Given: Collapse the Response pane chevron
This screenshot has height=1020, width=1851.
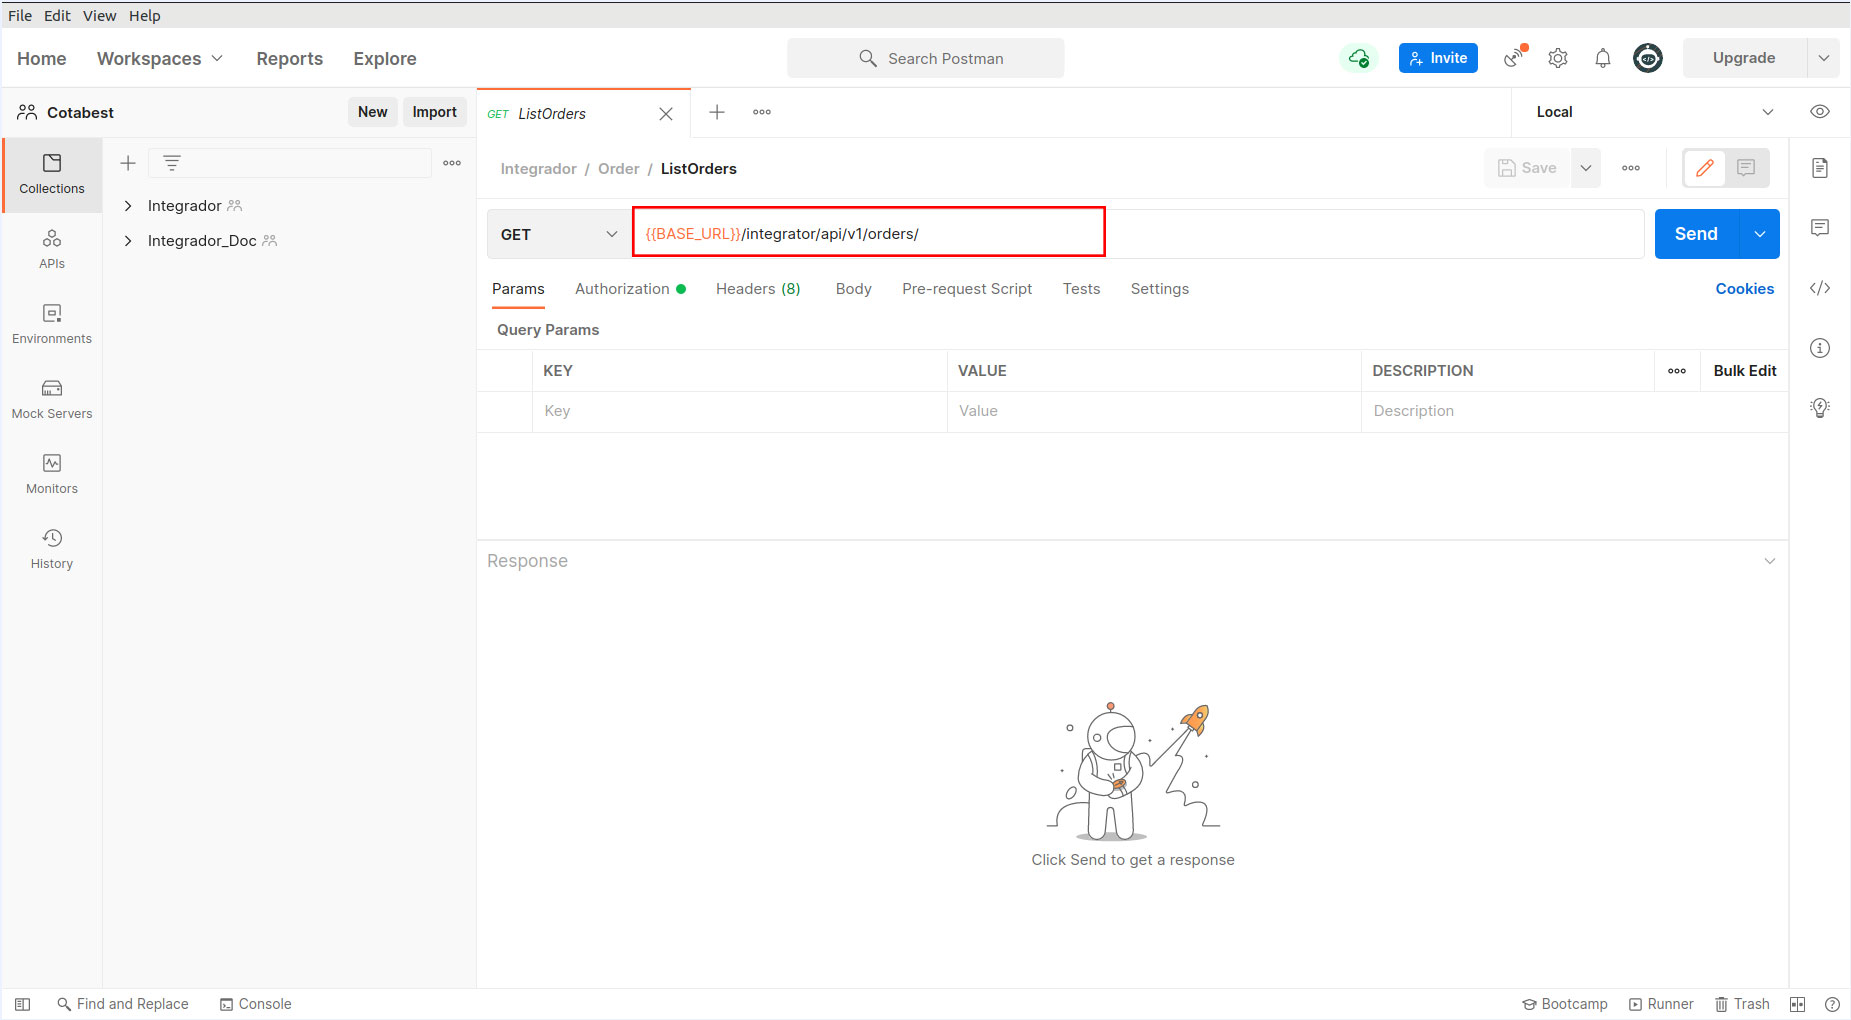Looking at the screenshot, I should 1770,561.
